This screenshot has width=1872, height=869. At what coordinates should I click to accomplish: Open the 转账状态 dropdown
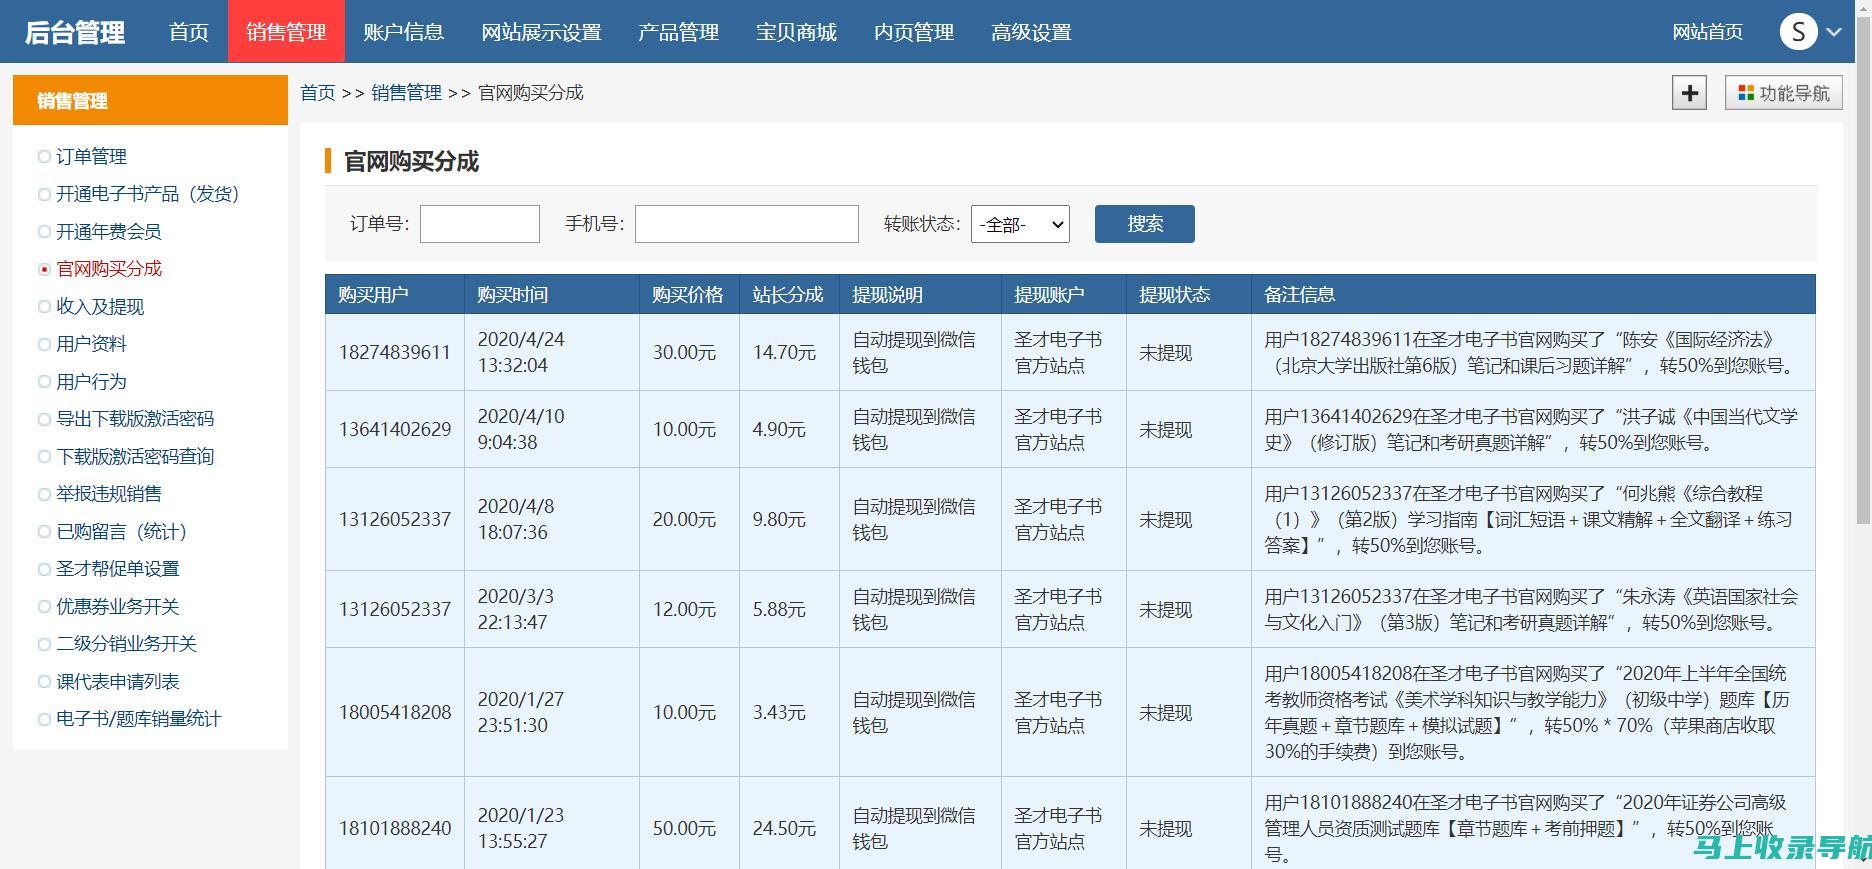1020,224
